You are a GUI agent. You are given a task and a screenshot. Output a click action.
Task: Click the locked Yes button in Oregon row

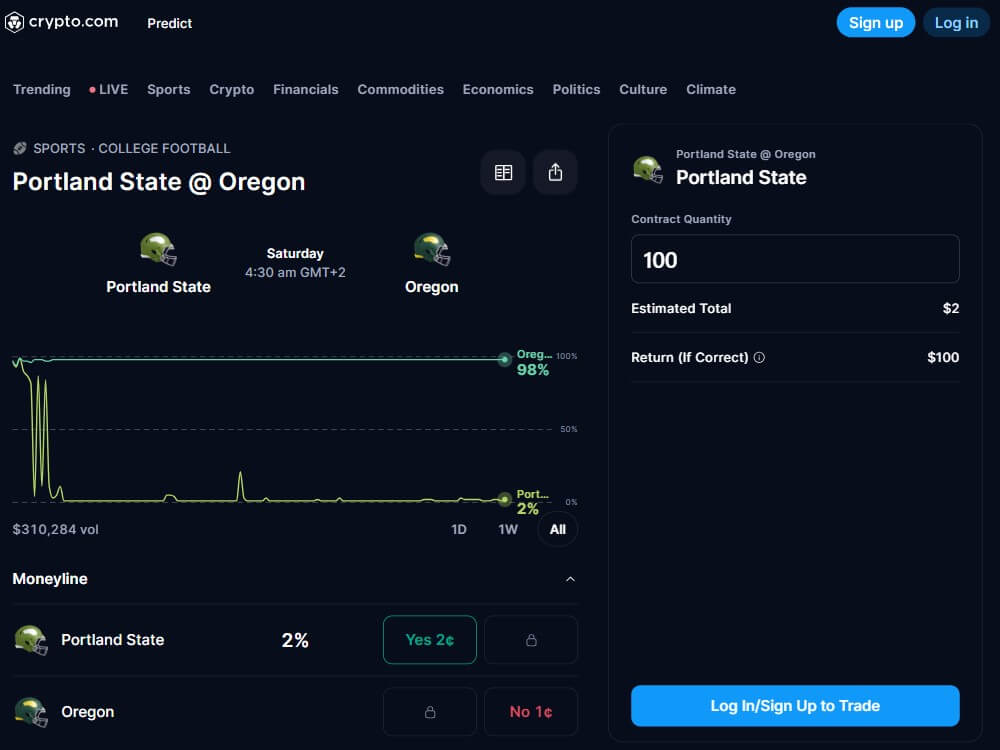pos(430,712)
